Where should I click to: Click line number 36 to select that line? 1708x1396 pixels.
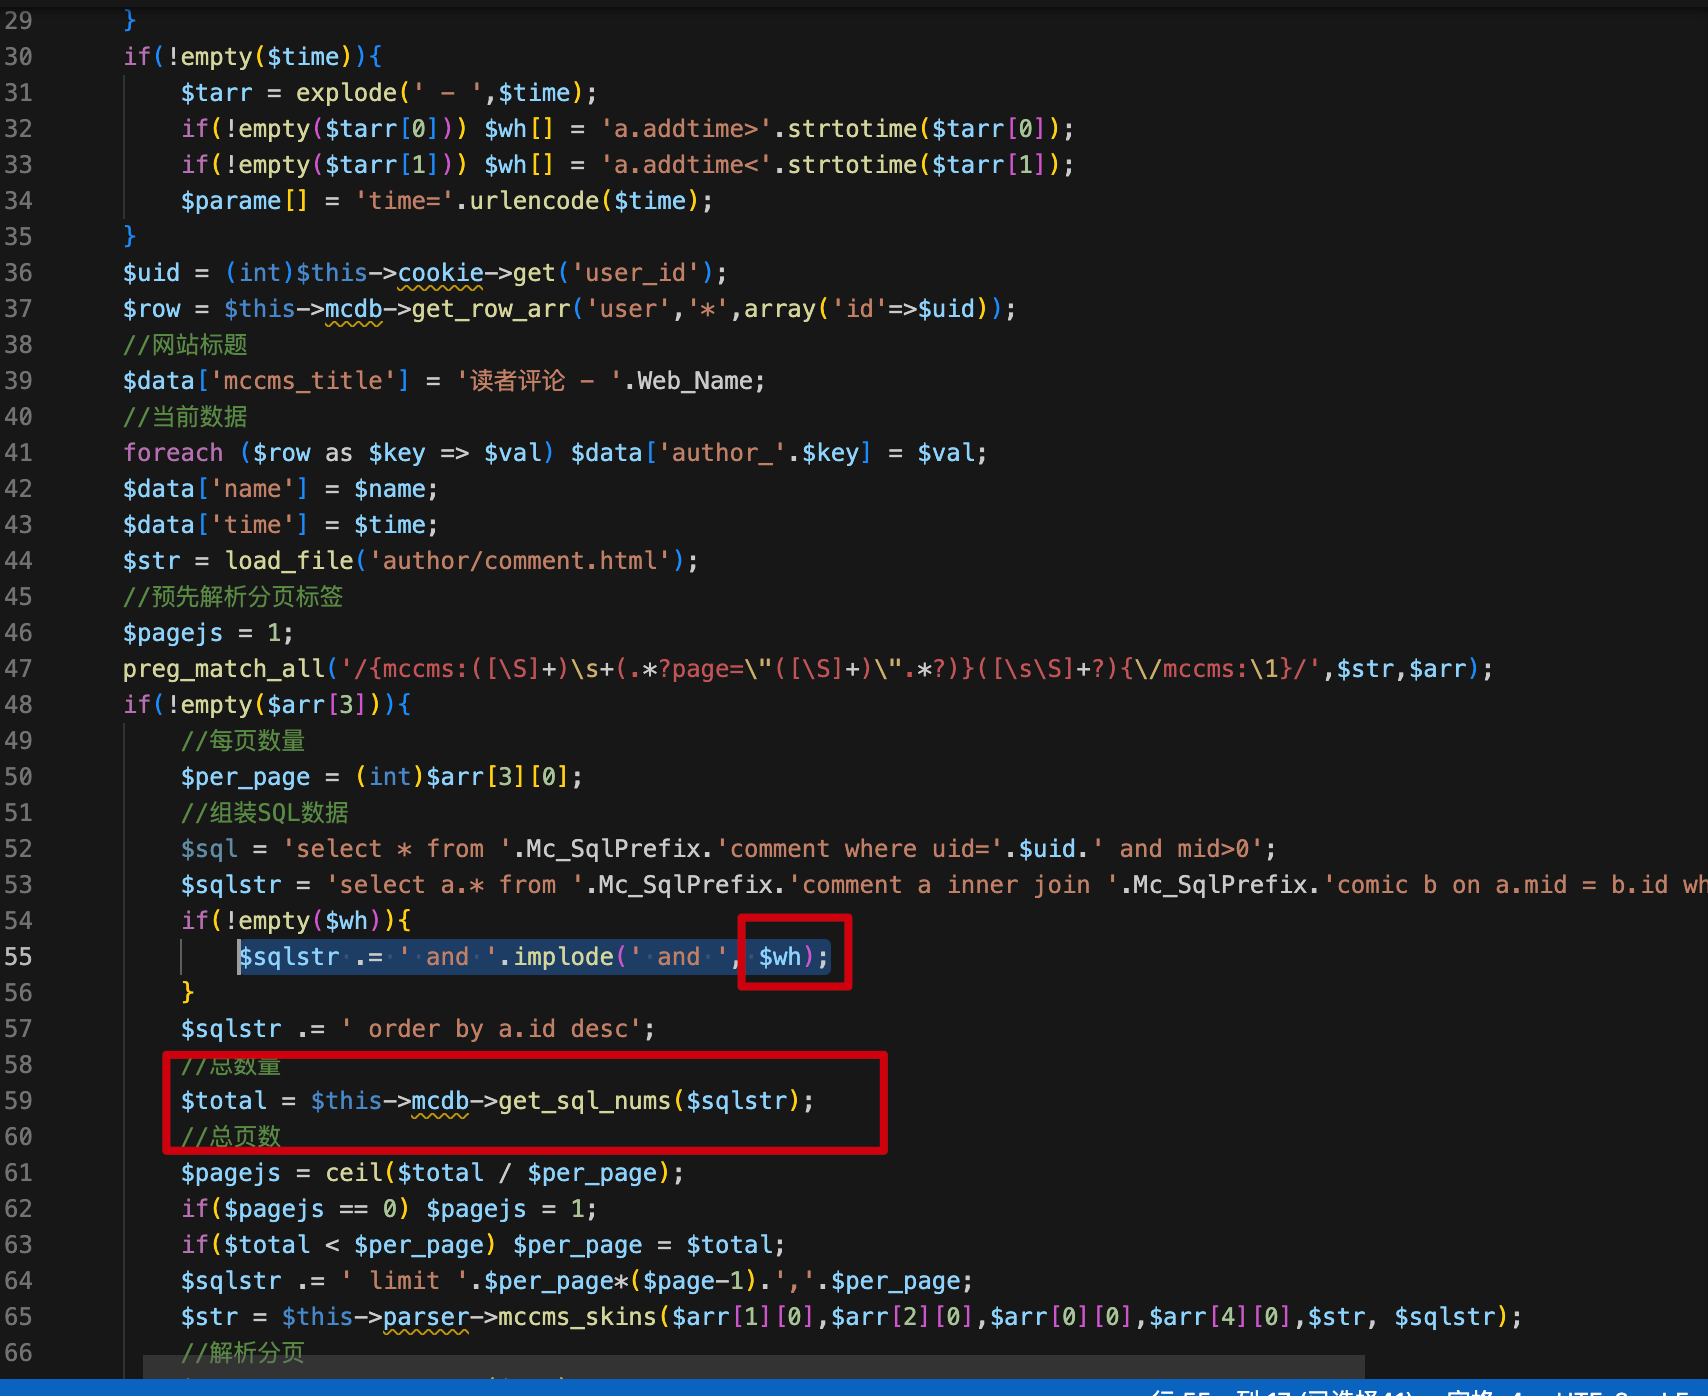click(18, 272)
